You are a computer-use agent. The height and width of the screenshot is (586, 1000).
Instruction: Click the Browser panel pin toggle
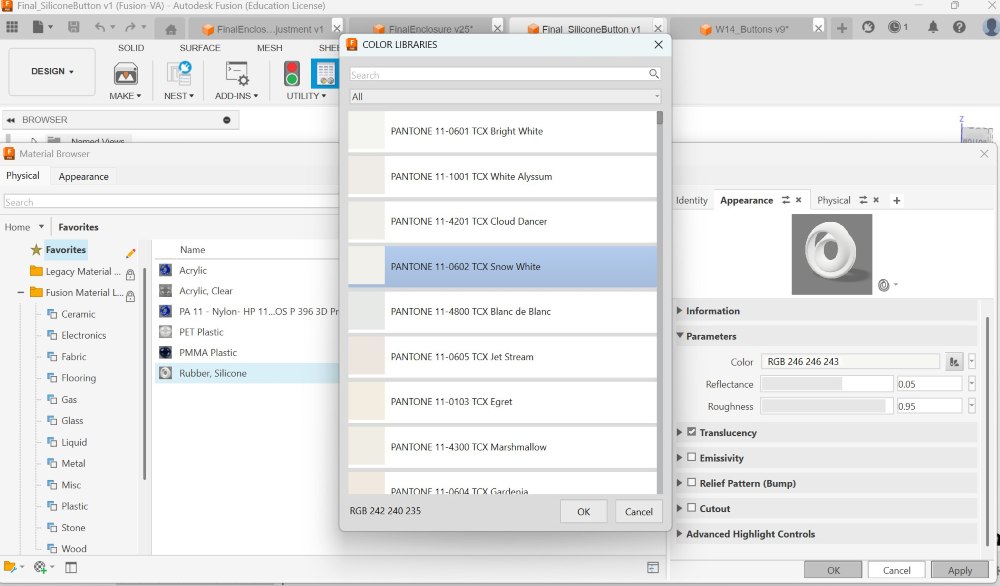pos(226,120)
